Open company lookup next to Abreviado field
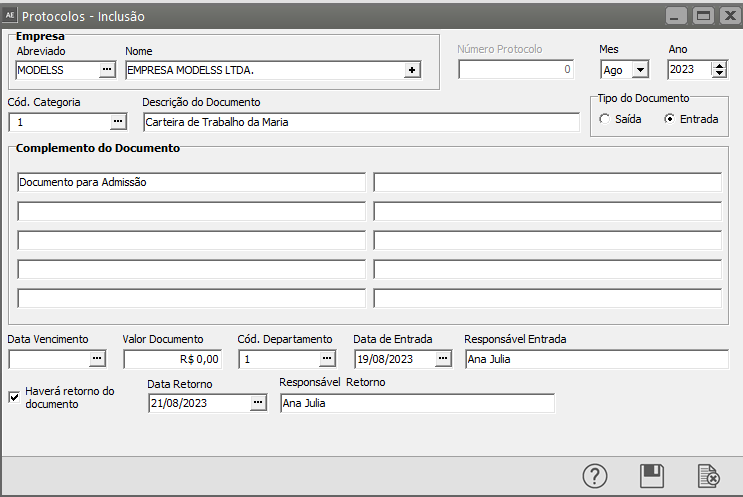743x497 pixels. (107, 70)
